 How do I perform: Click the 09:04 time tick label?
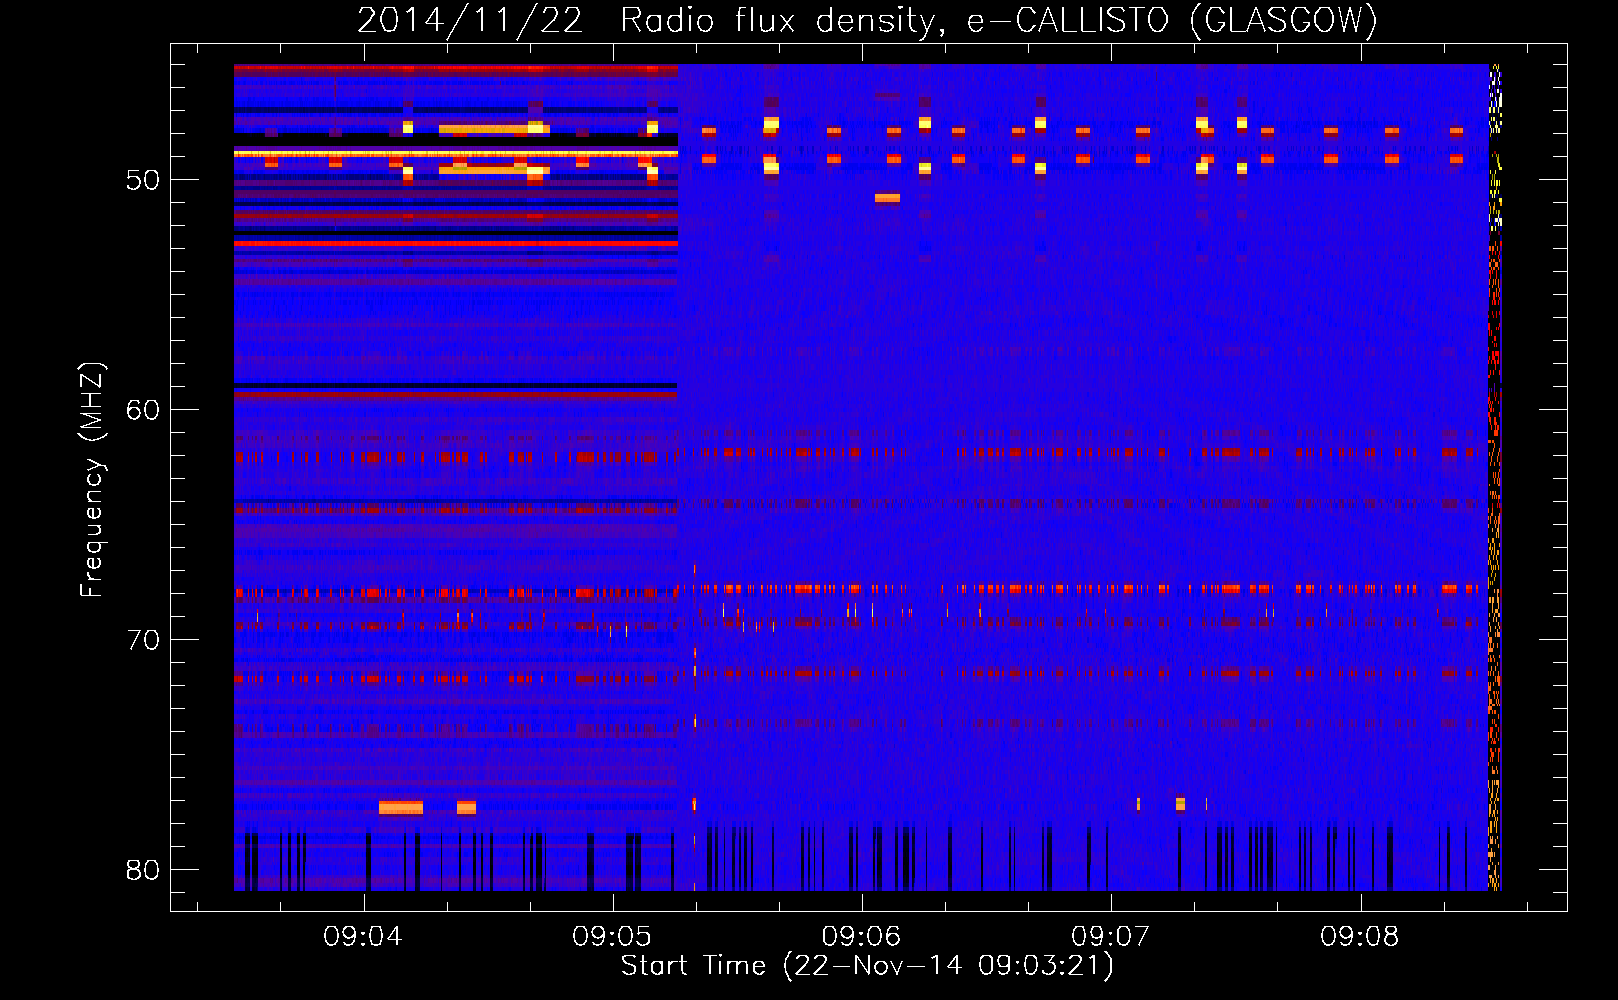click(x=362, y=937)
